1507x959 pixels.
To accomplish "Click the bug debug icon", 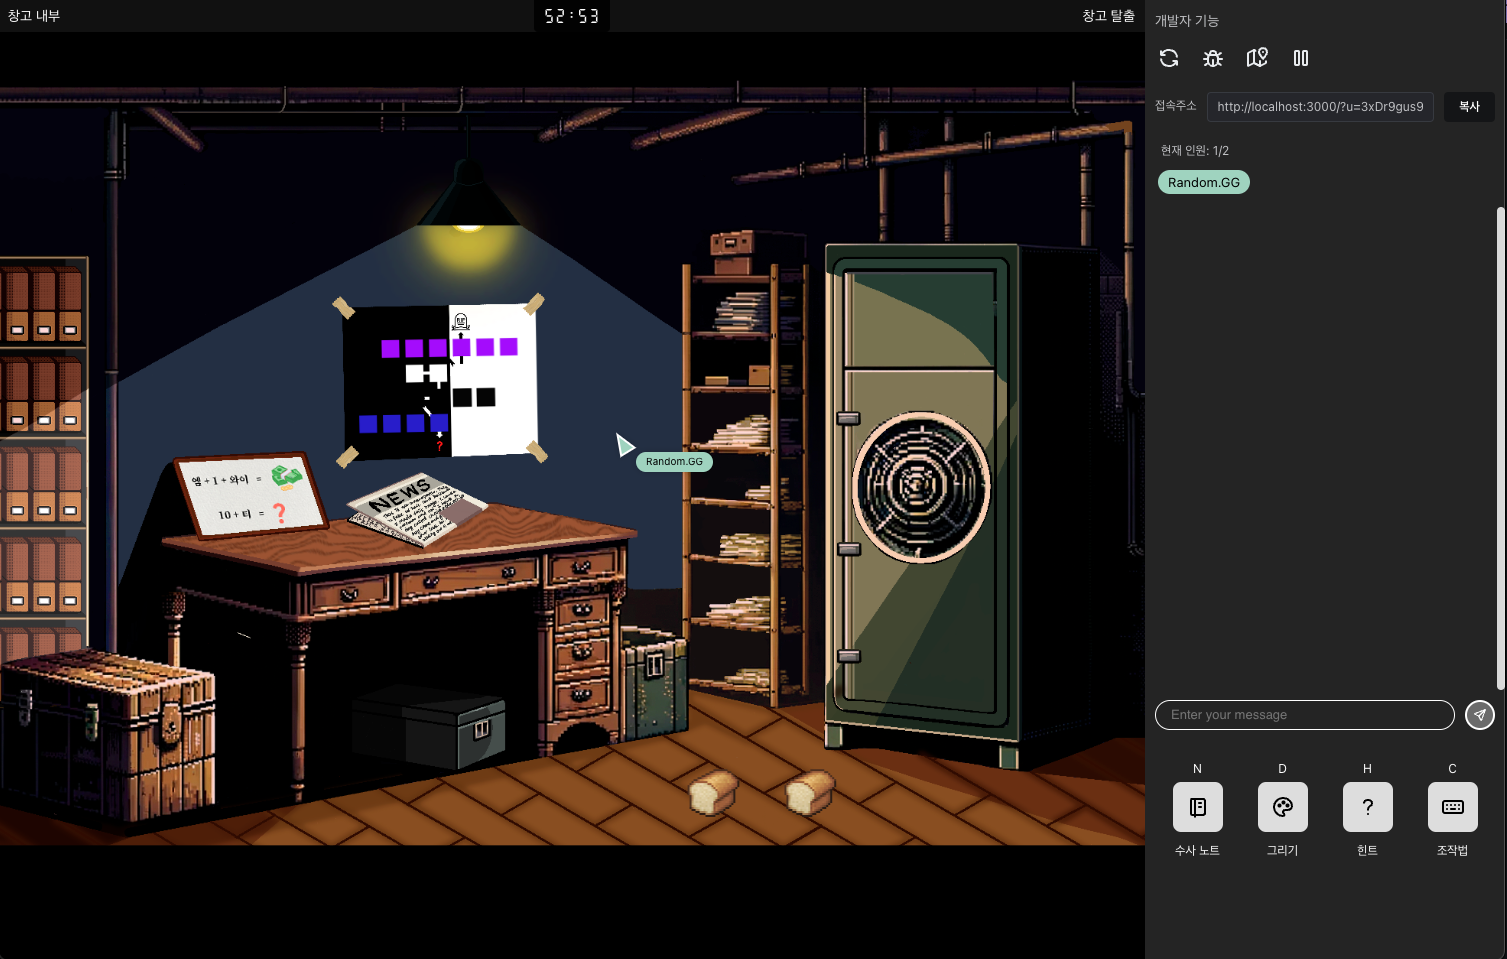I will point(1213,58).
